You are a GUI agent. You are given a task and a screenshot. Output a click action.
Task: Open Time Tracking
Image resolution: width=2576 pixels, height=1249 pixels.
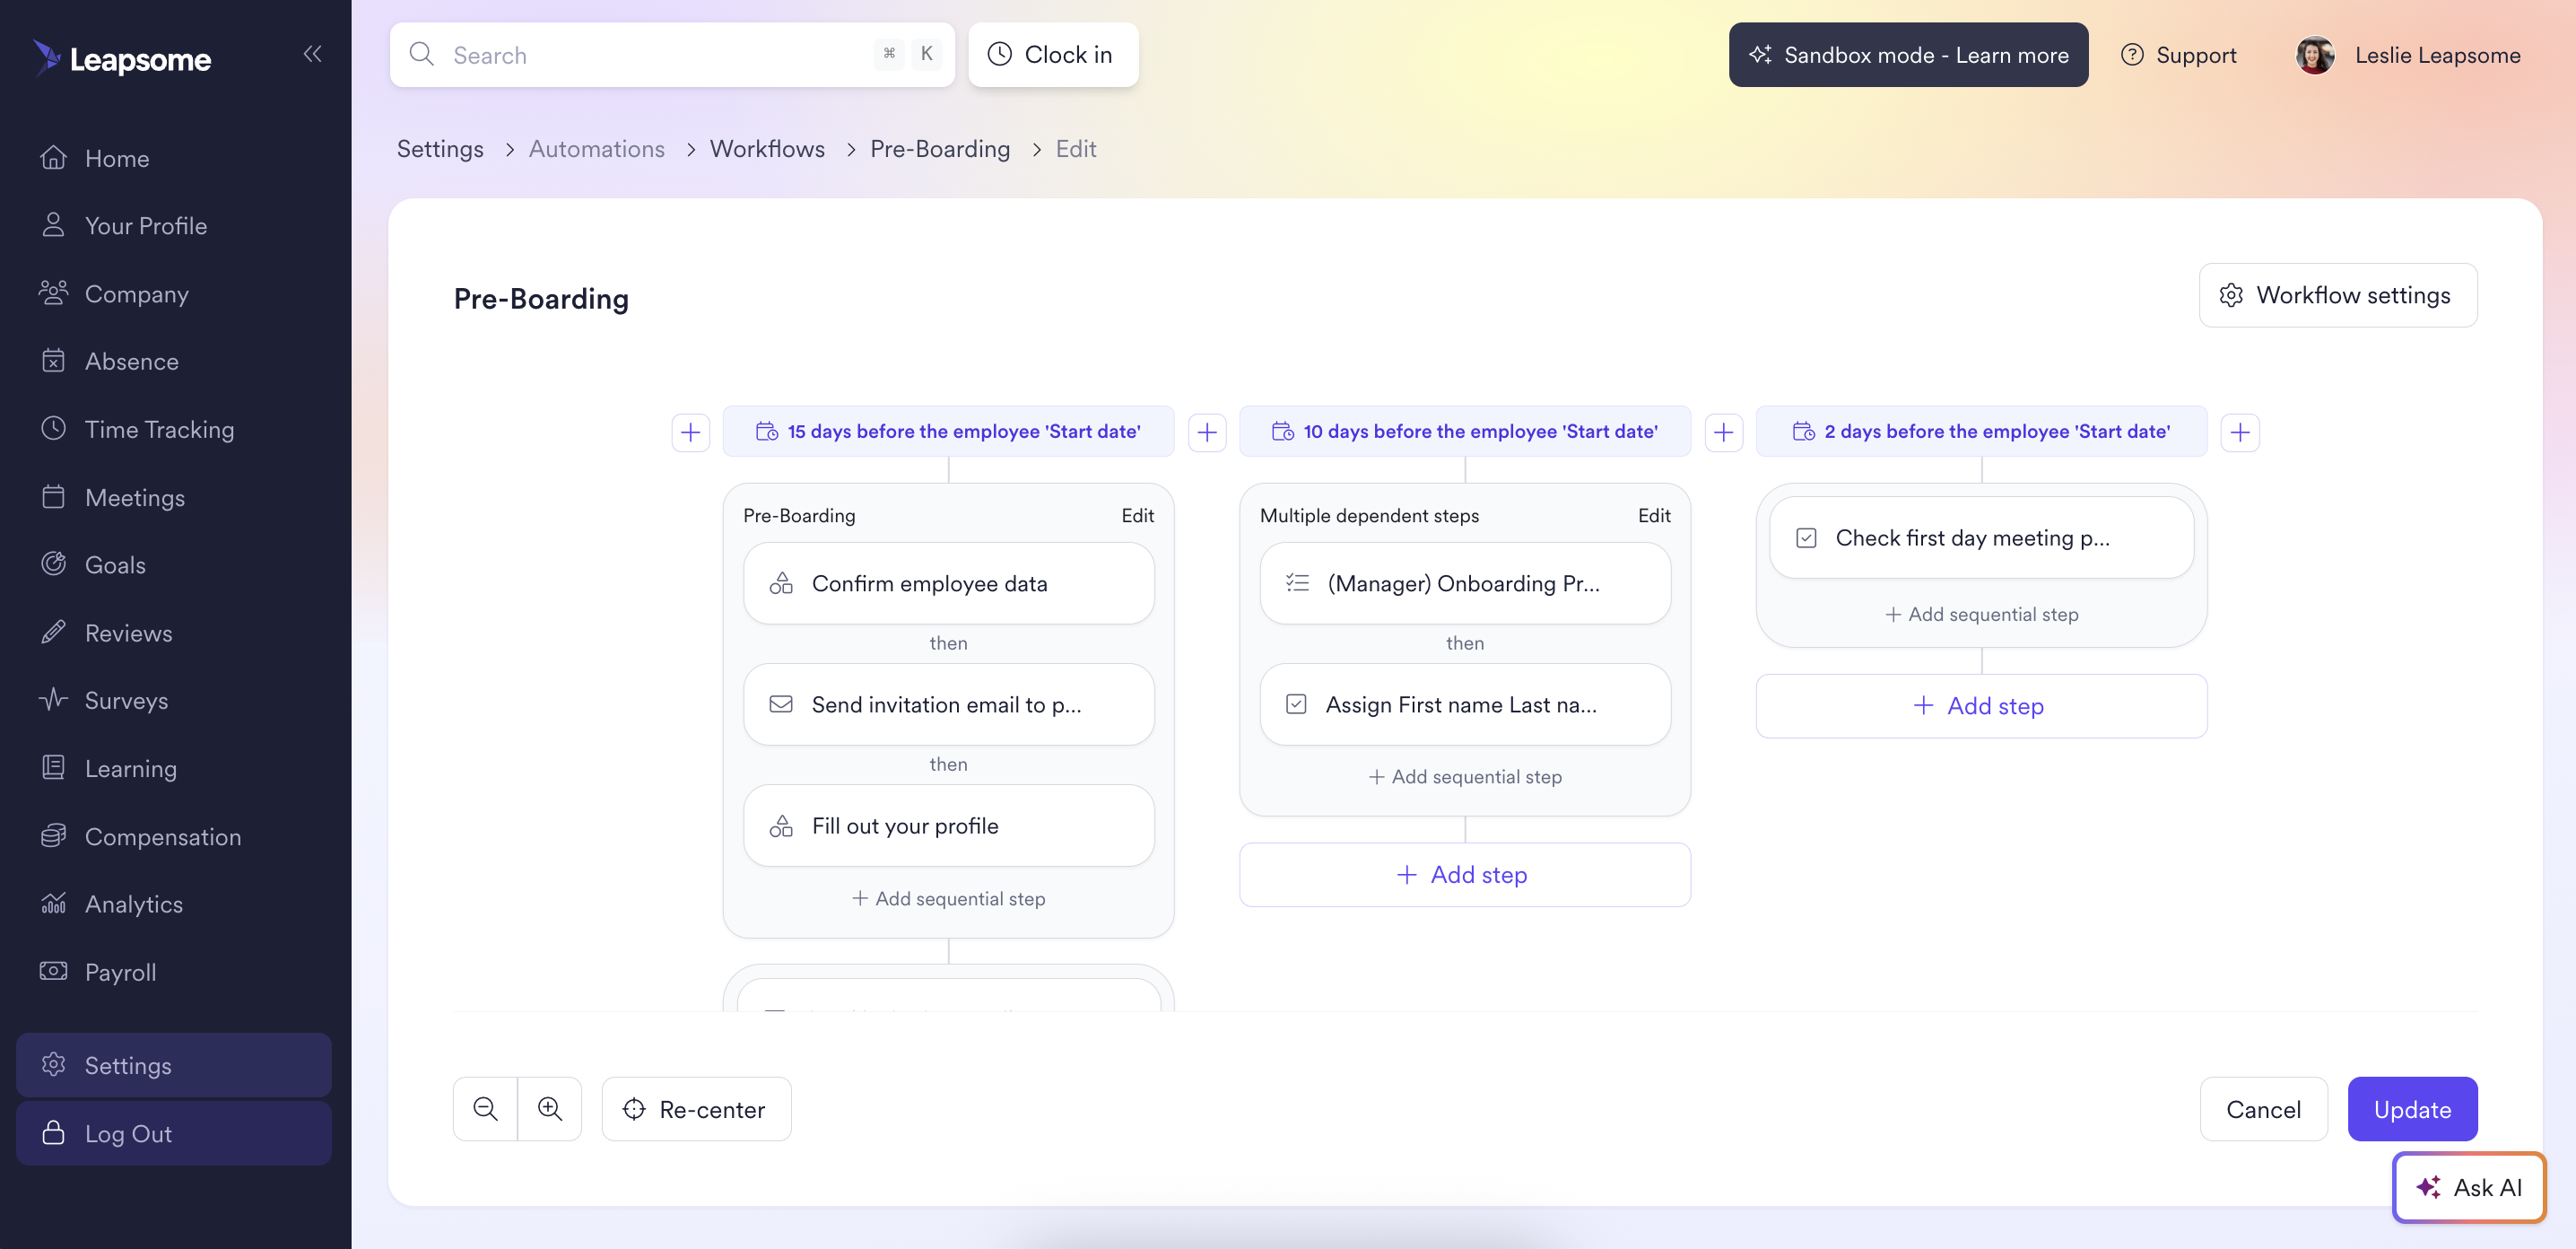tap(174, 429)
